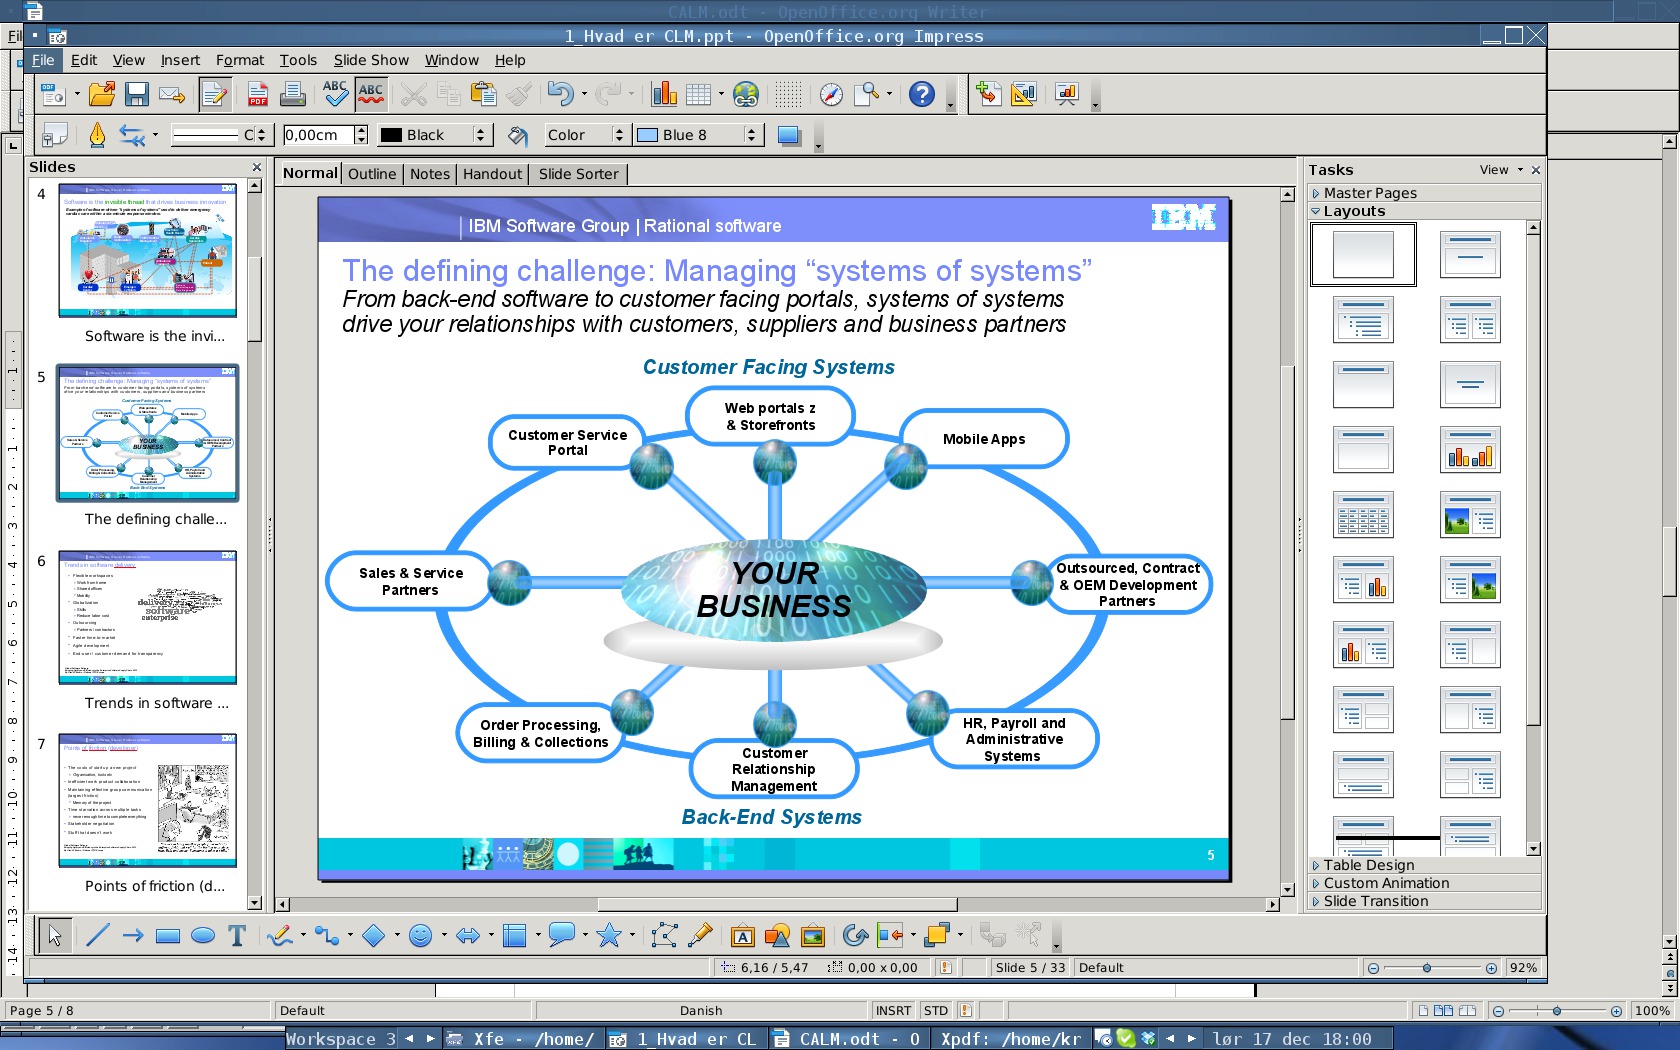Open the Black line color dropdown

(480, 135)
